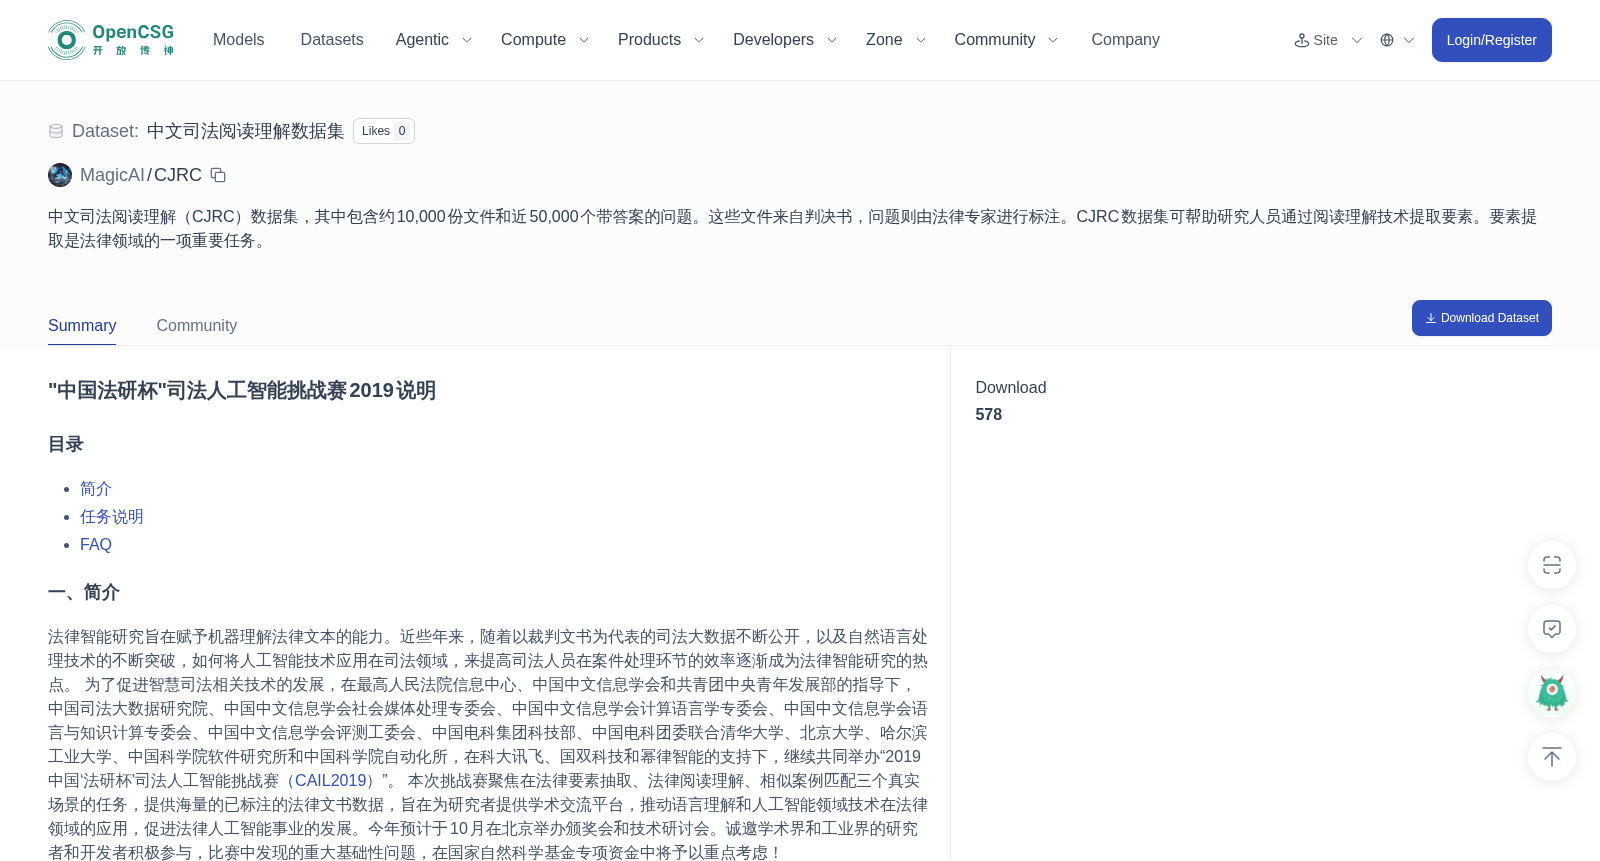Click the Site location icon
Viewport: 1600px width, 861px height.
(x=1302, y=40)
